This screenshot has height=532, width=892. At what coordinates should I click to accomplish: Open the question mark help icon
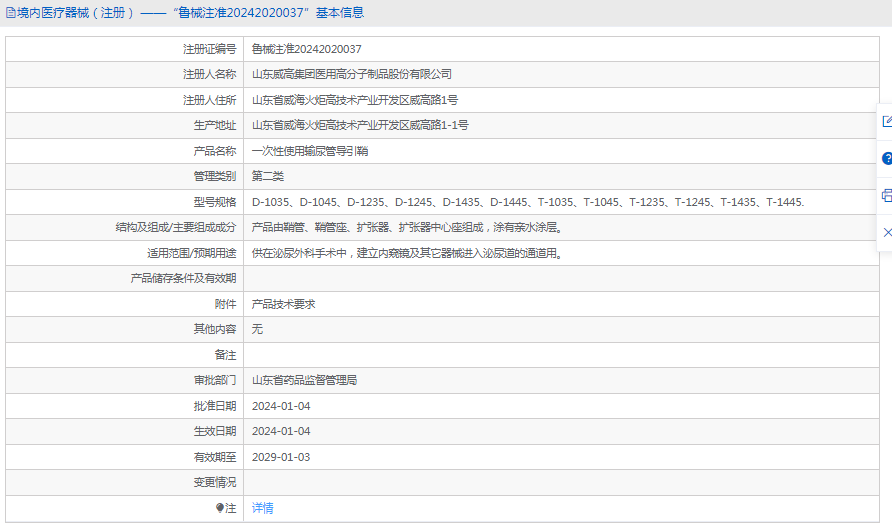point(886,159)
